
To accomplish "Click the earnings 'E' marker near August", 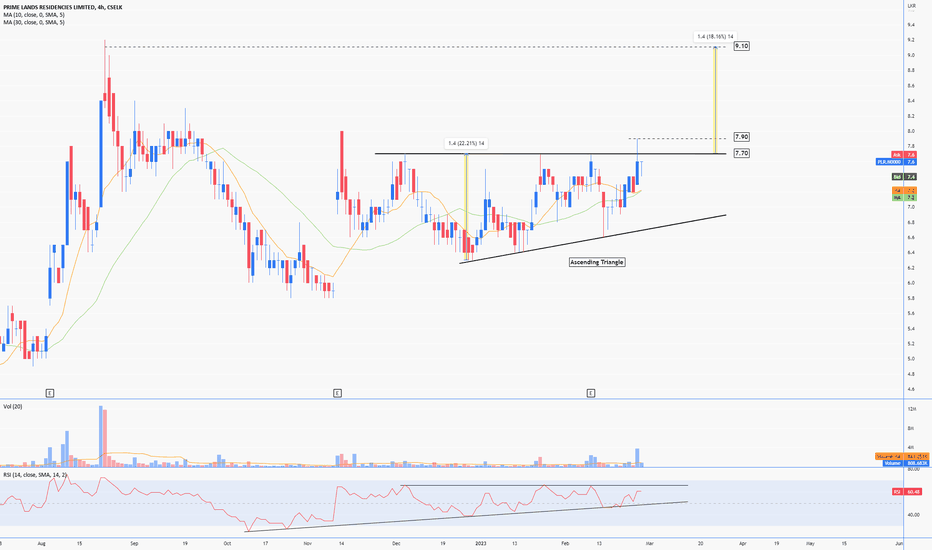I will pyautogui.click(x=50, y=393).
